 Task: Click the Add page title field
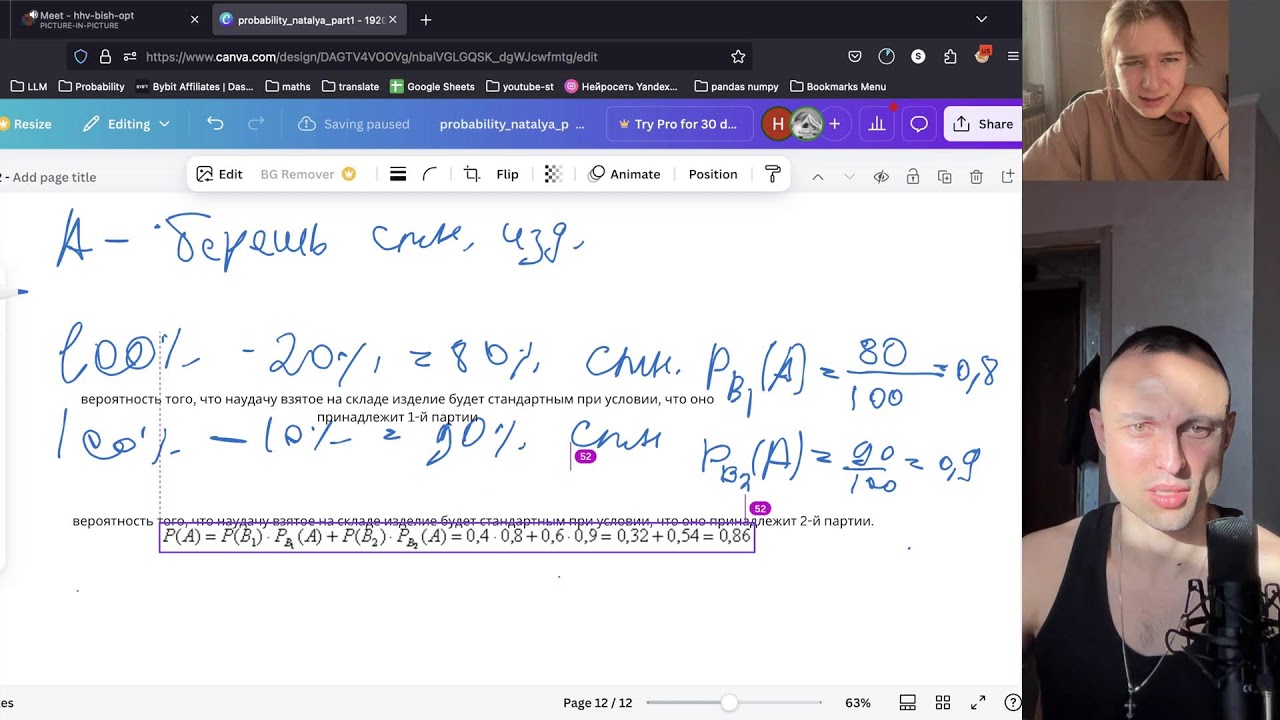tap(55, 177)
